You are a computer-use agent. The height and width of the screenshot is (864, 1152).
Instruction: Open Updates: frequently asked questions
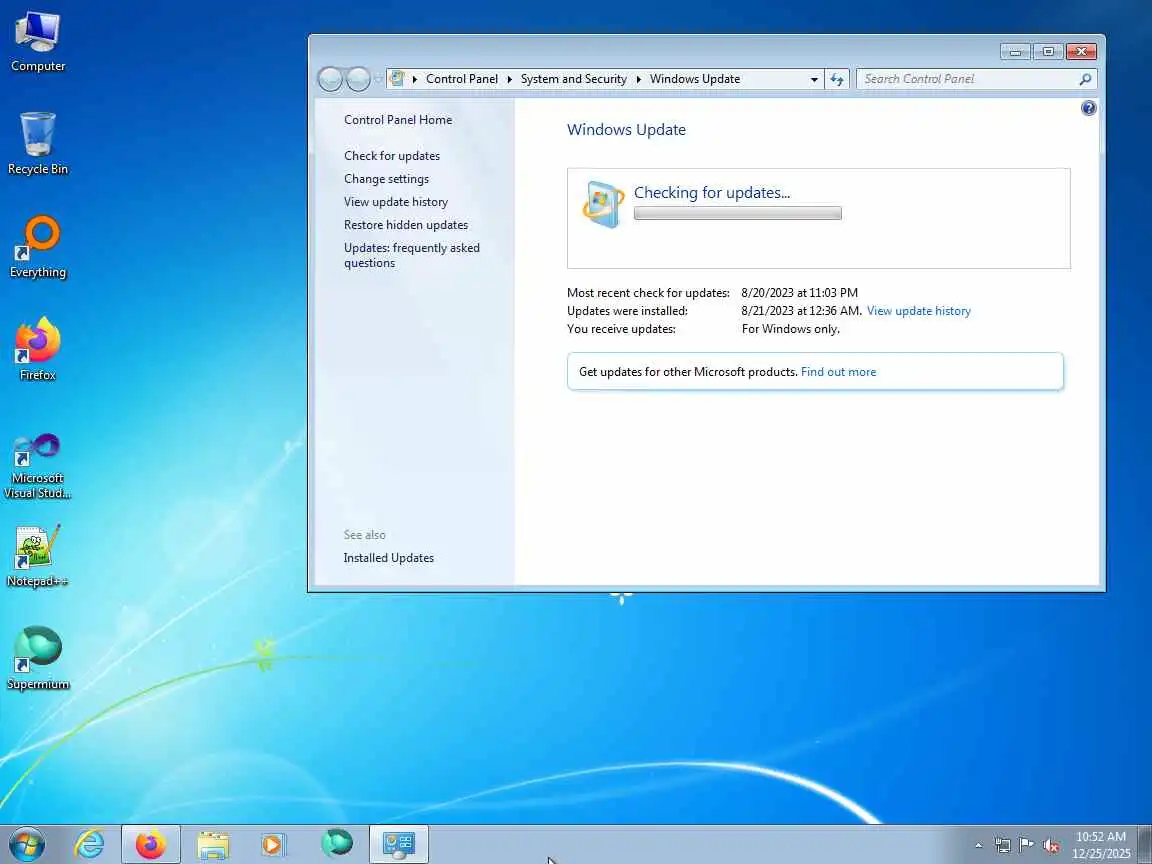tap(411, 255)
